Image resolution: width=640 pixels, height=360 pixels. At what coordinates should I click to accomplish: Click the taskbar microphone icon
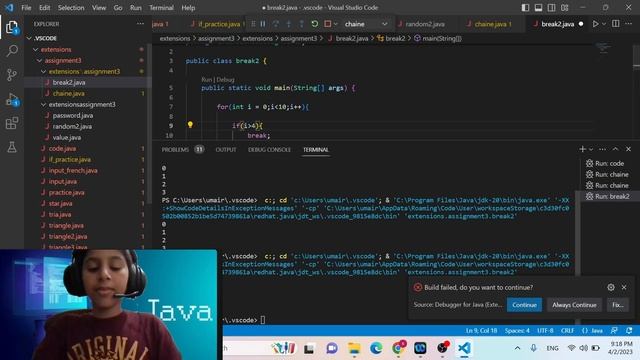click(x=533, y=348)
